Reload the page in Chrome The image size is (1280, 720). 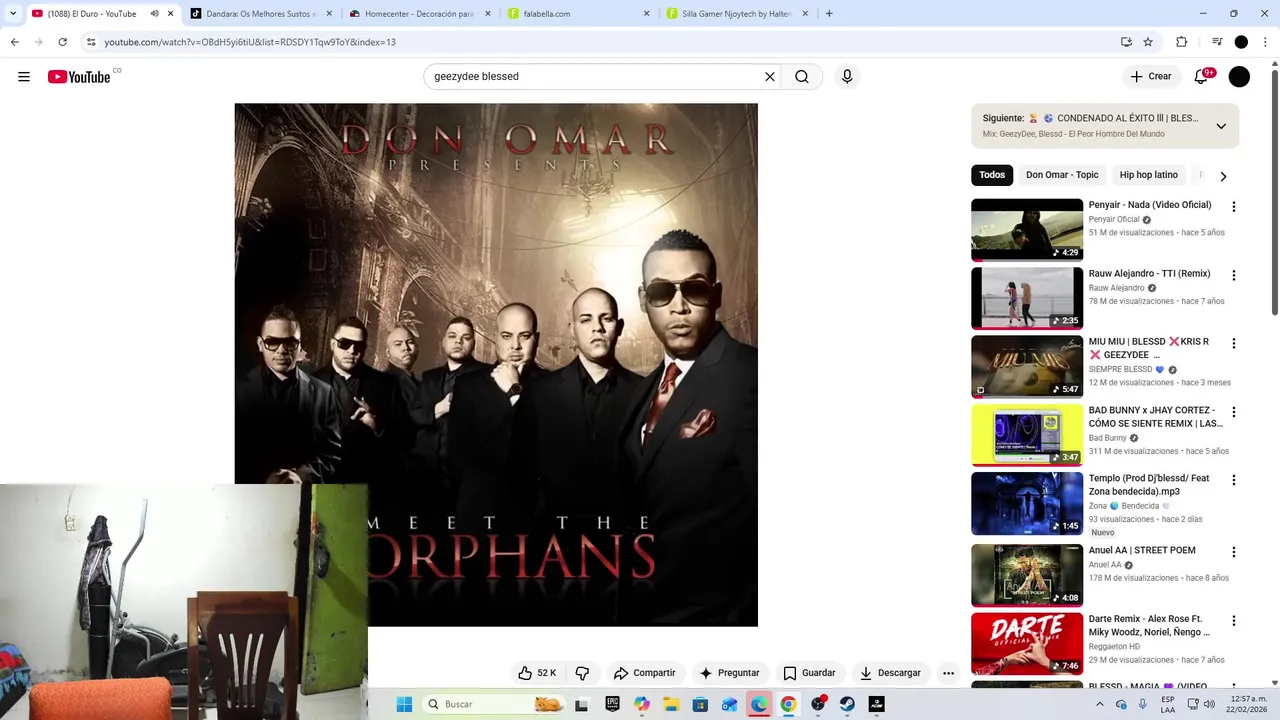coord(62,42)
